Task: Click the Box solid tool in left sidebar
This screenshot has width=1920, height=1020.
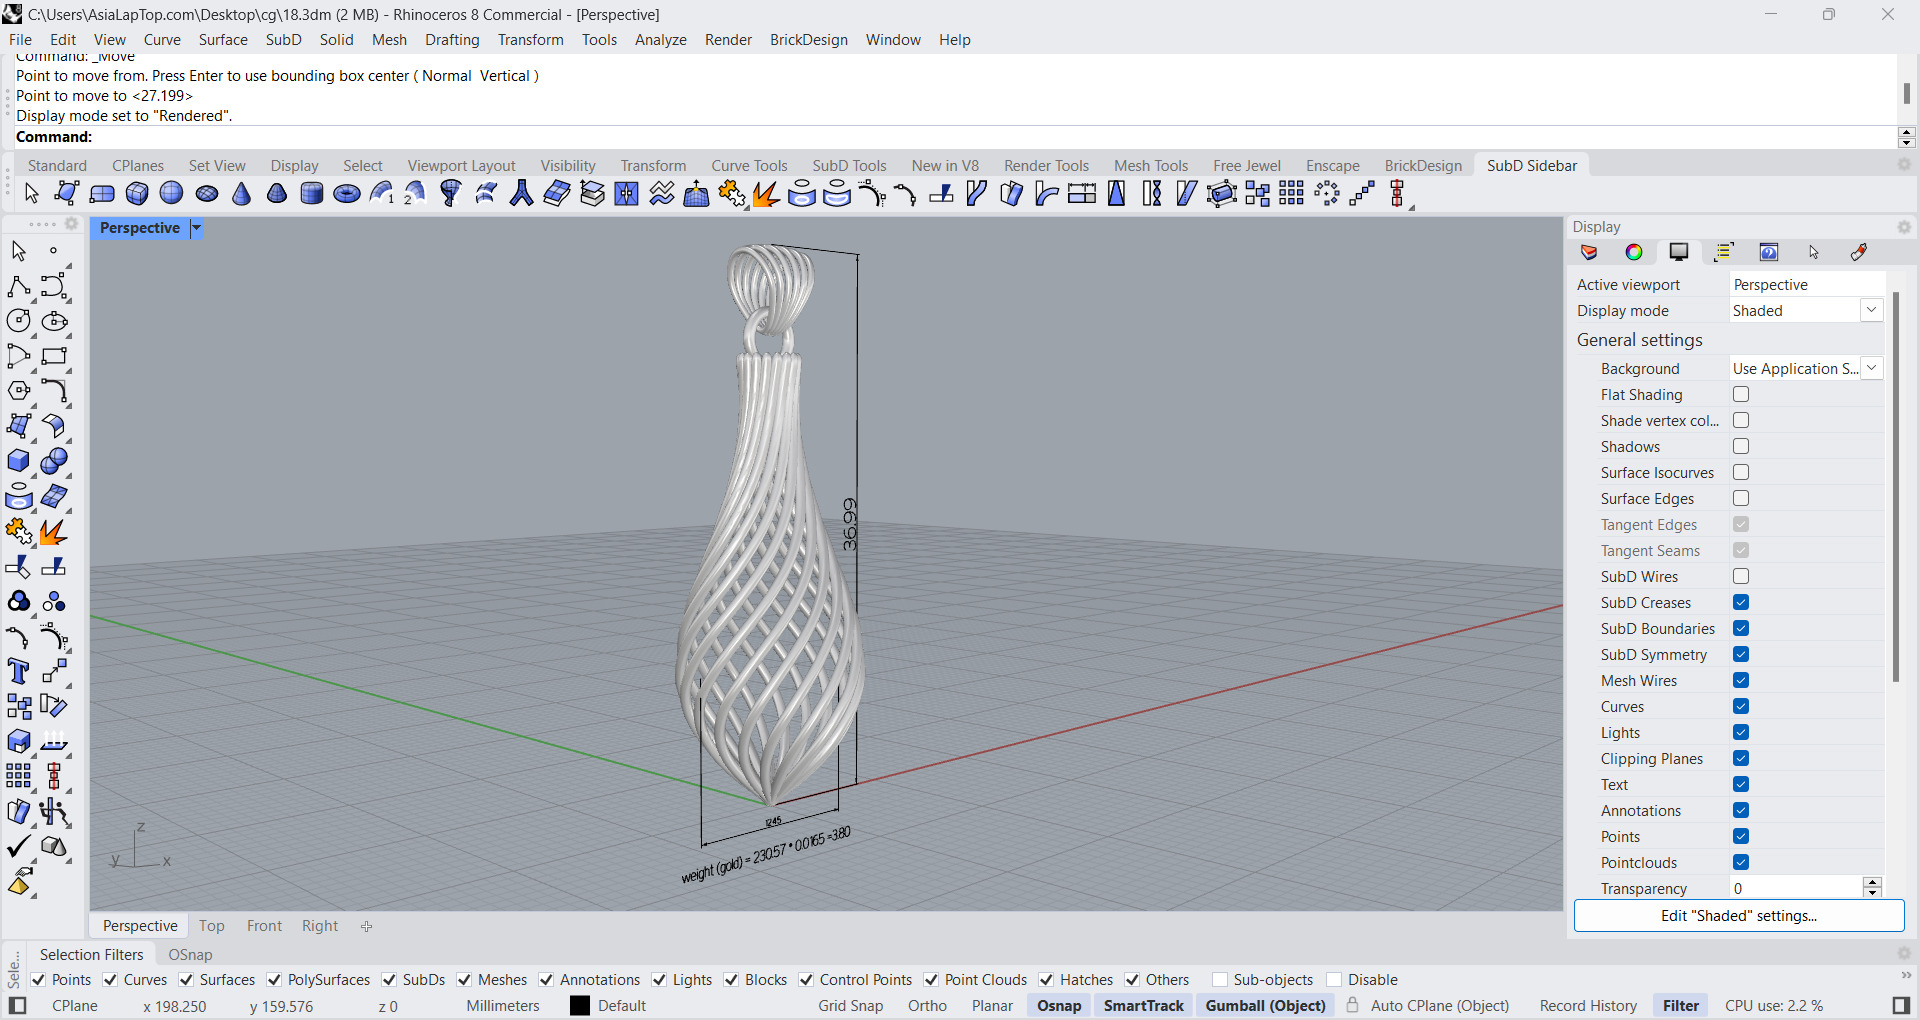Action: pyautogui.click(x=19, y=461)
